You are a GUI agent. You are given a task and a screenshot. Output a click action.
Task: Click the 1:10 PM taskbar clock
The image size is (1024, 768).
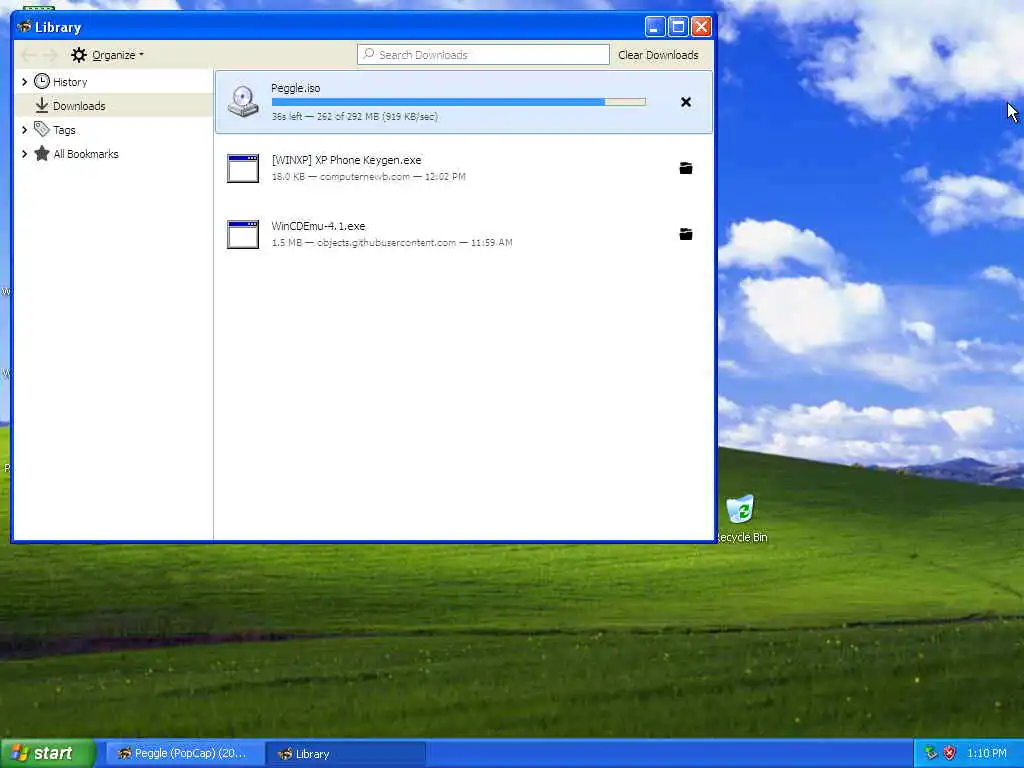pos(987,753)
